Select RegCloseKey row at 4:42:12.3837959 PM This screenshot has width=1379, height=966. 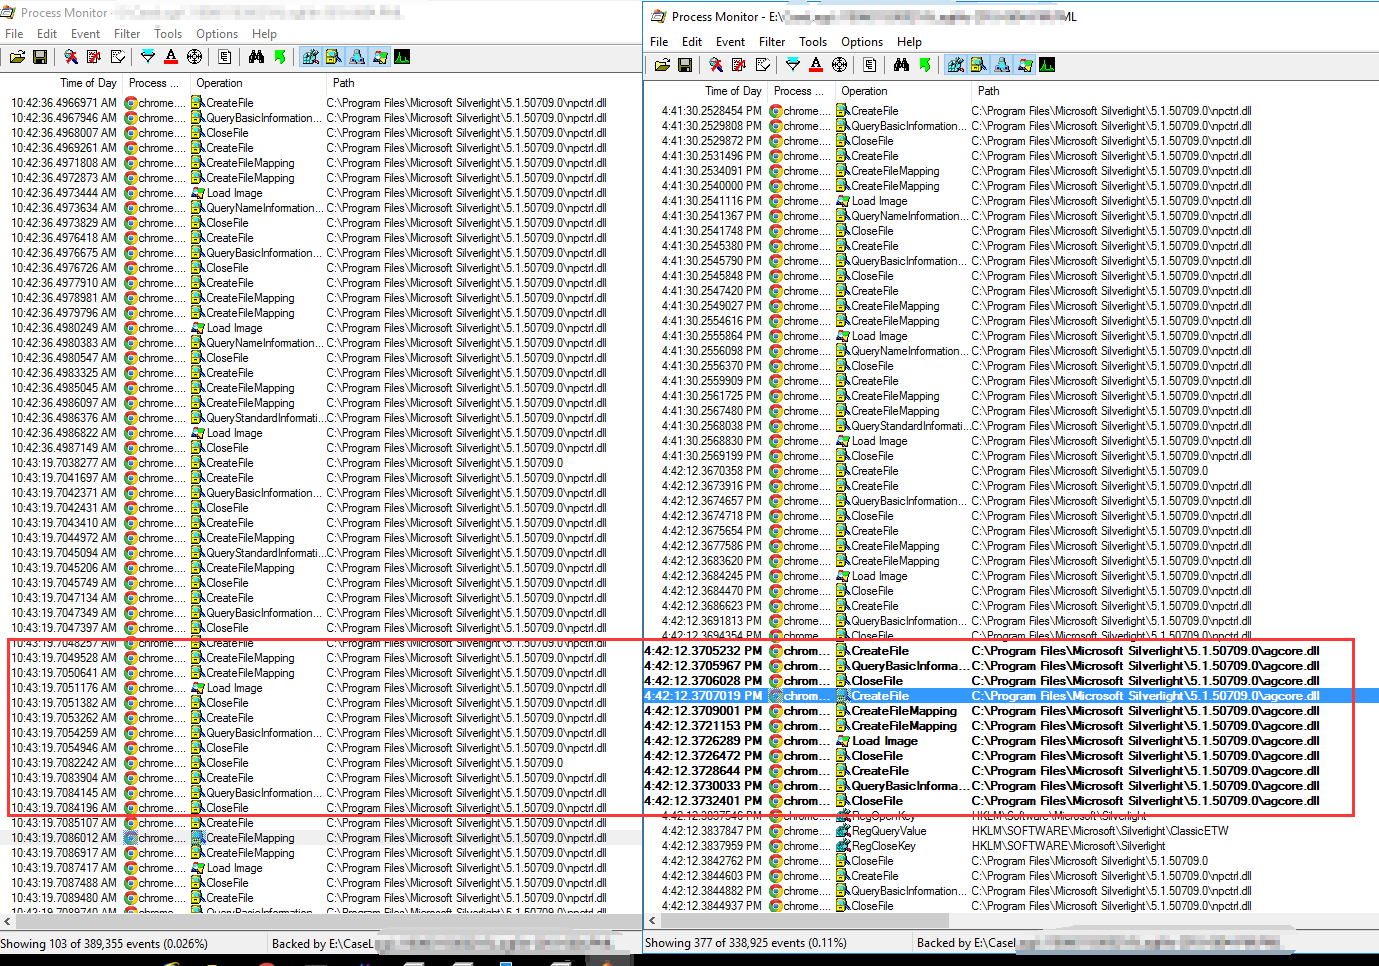coord(1011,846)
